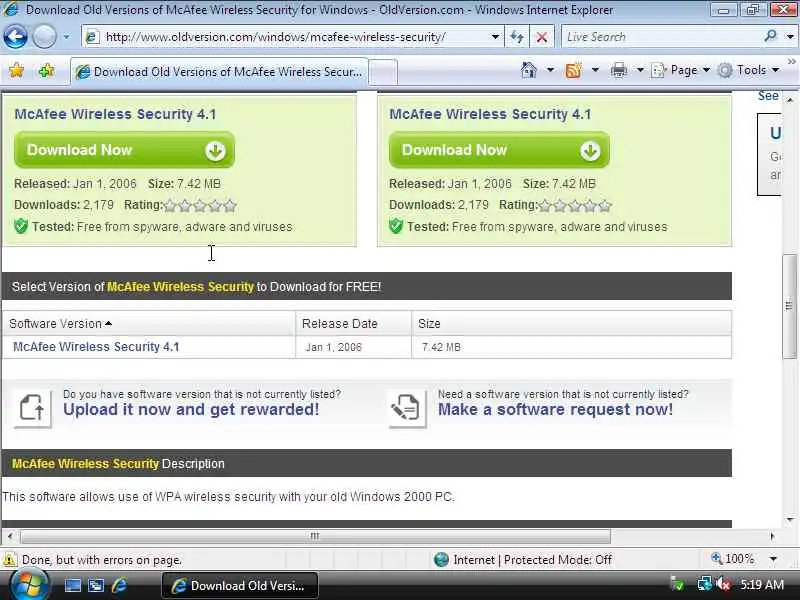This screenshot has width=800, height=600.
Task: Click the 5:19 AM system clock
Action: 762,585
